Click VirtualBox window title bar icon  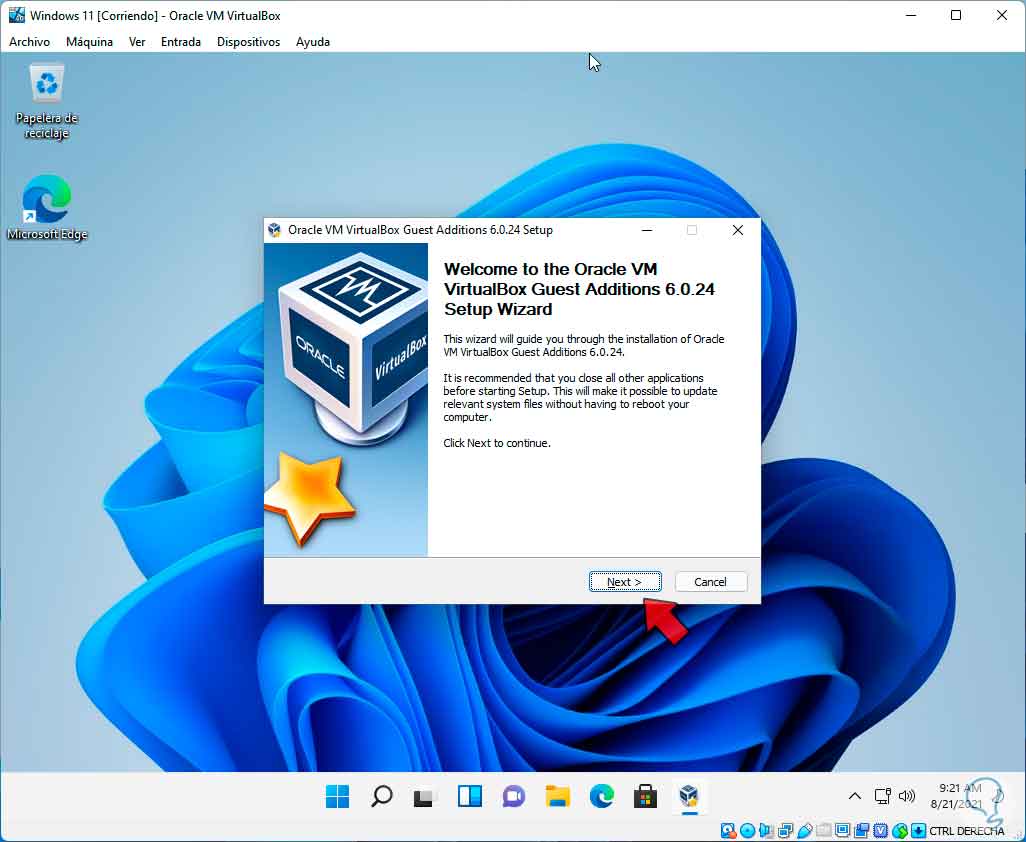tap(16, 15)
